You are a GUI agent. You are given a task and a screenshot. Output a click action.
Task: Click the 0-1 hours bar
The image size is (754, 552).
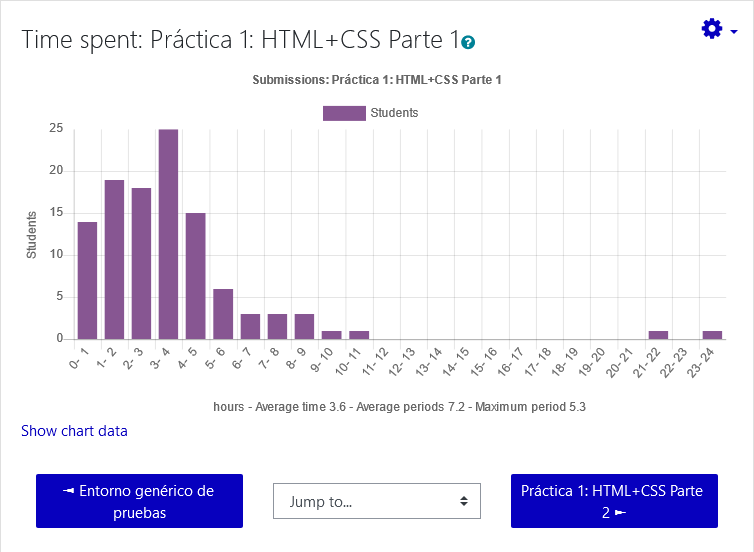coord(88,280)
